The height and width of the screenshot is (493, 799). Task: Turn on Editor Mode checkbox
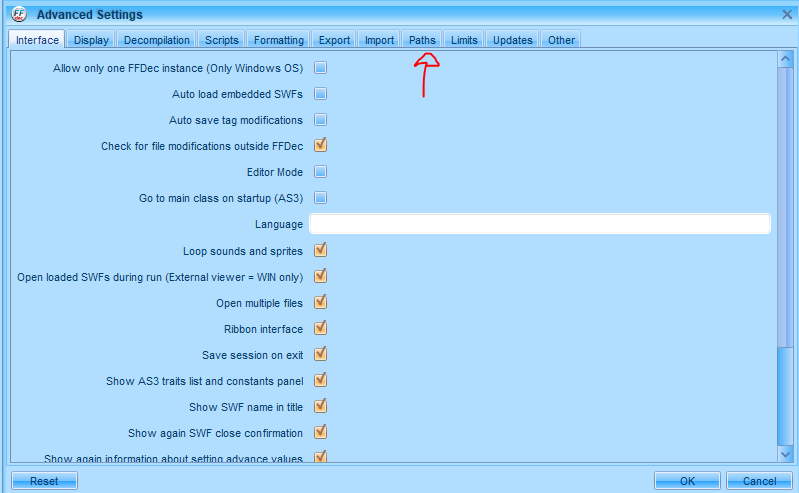point(321,172)
